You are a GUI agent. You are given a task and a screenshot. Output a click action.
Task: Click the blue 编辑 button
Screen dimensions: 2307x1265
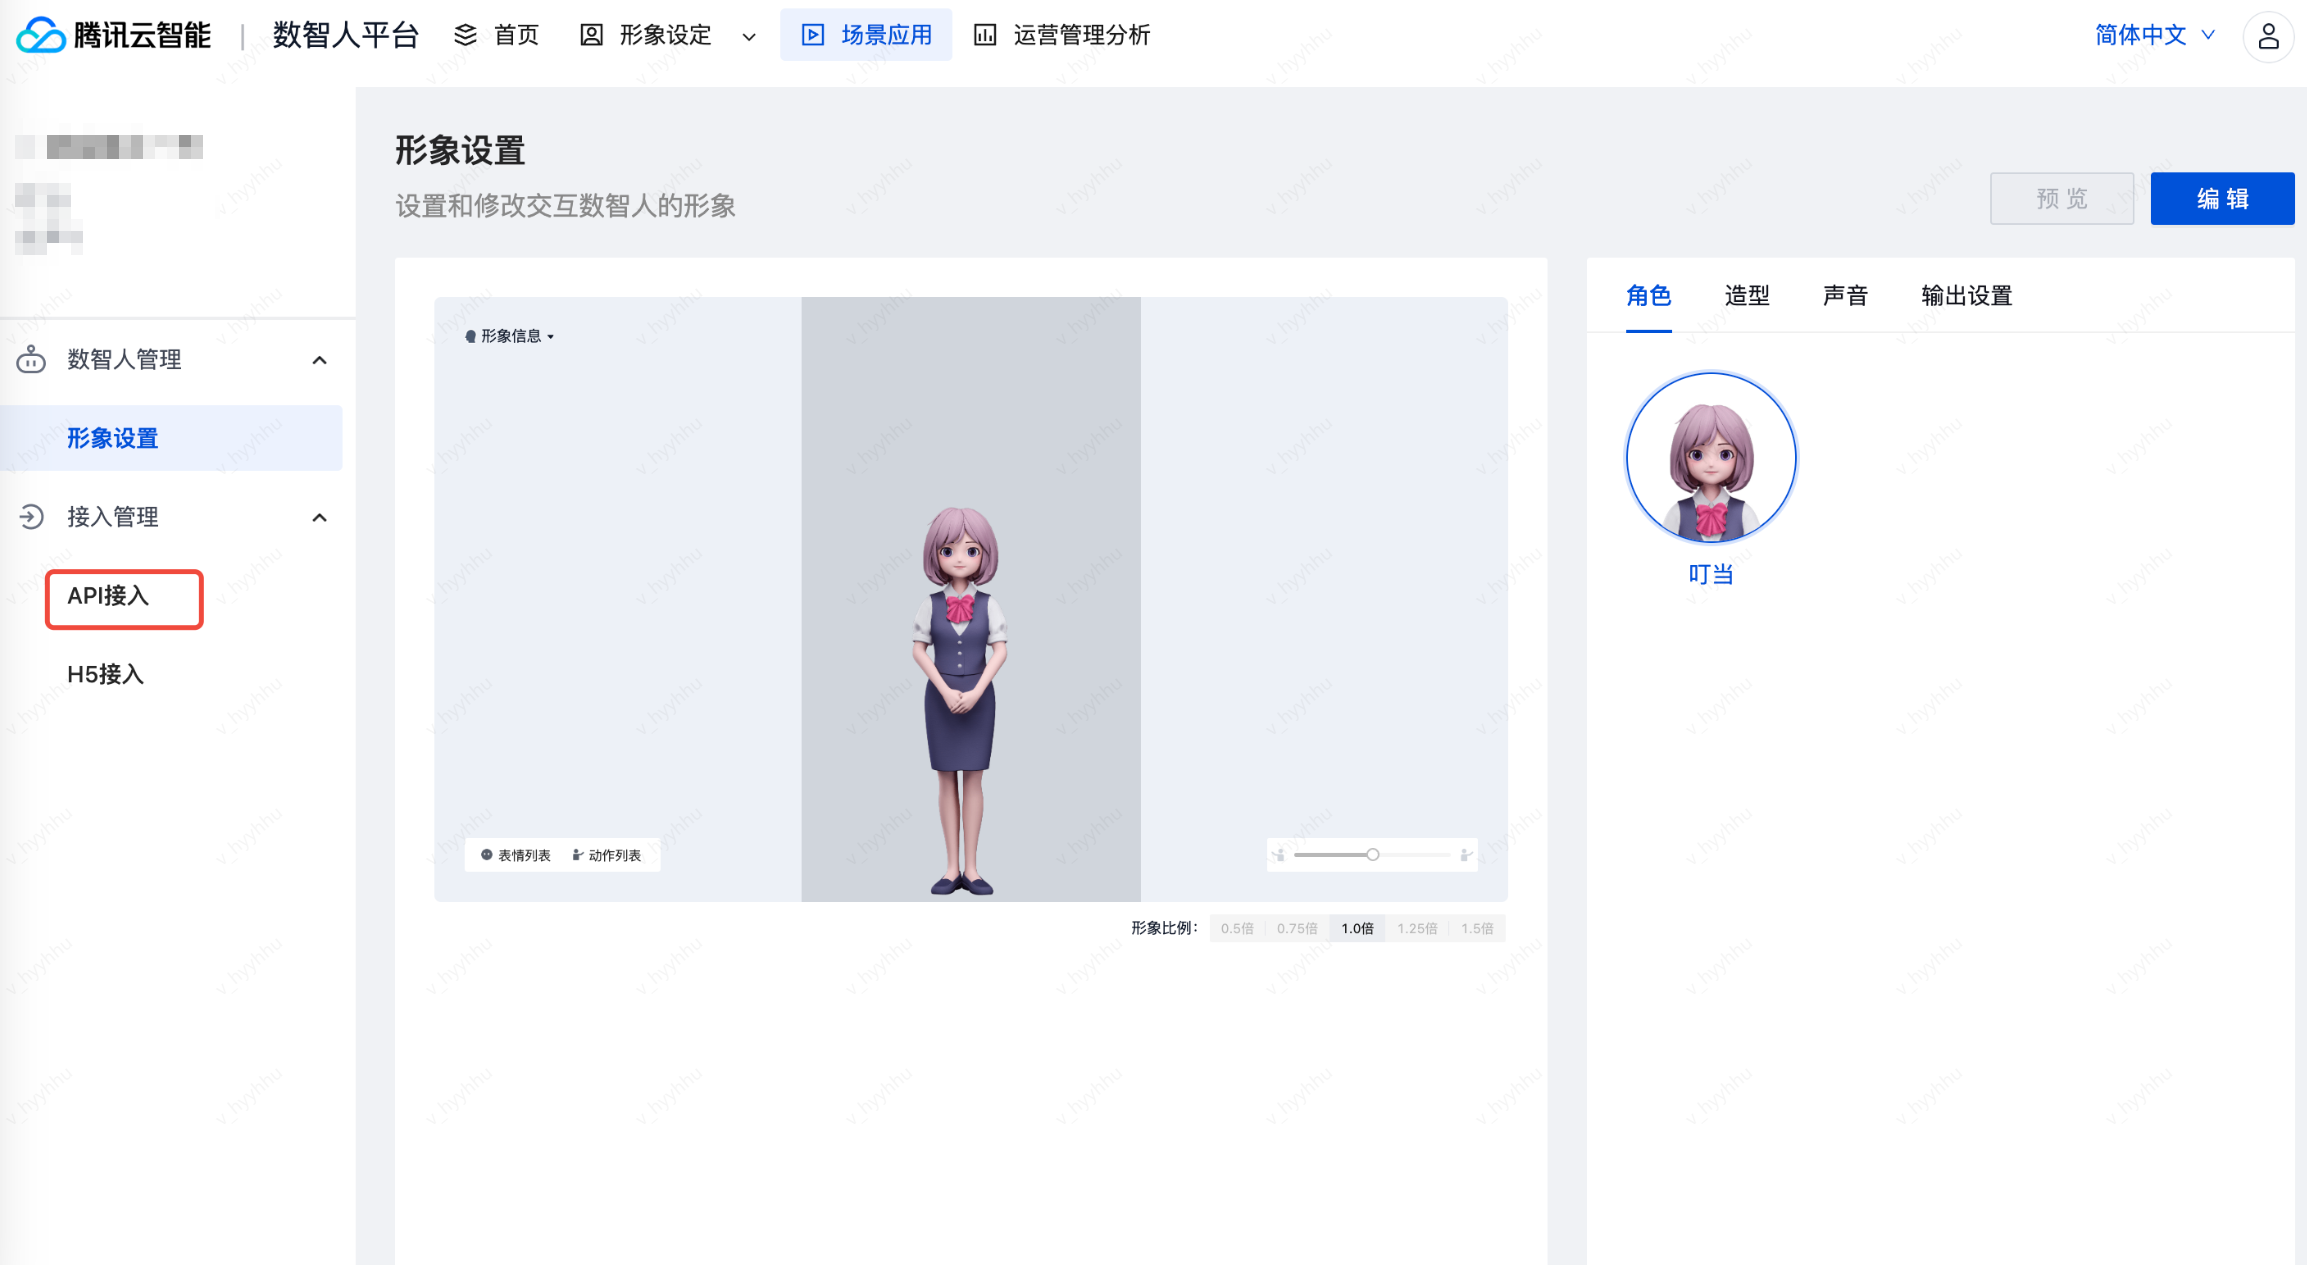(2221, 198)
